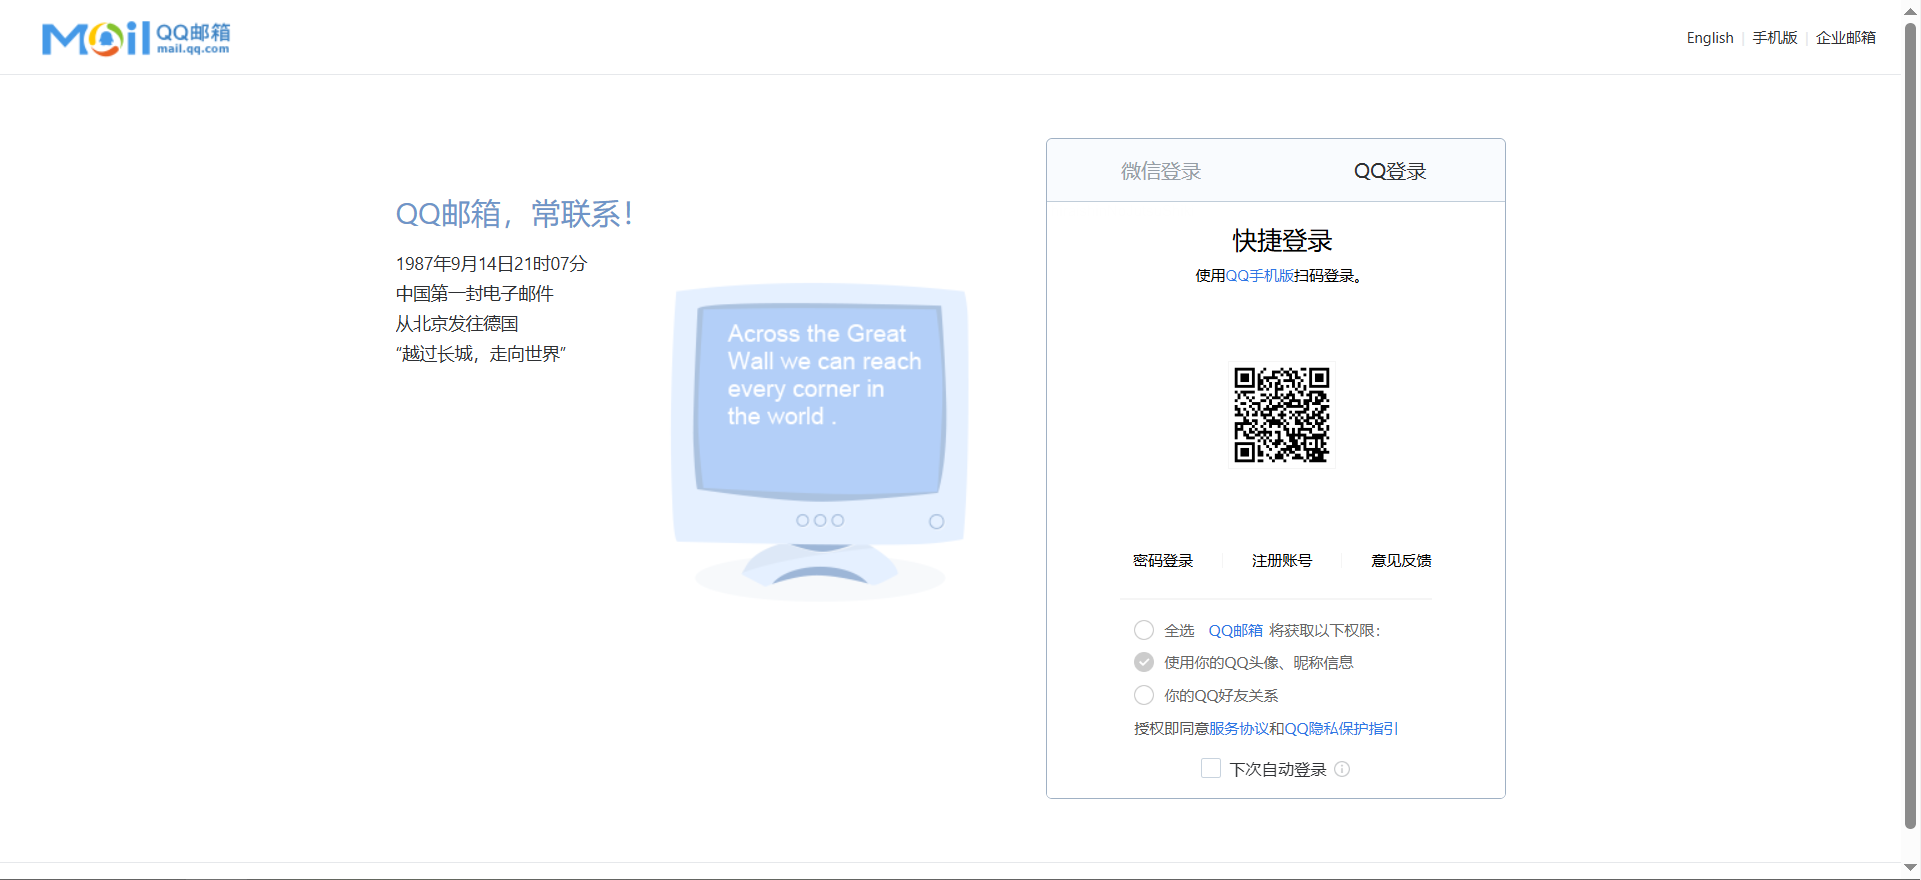1921x880 pixels.
Task: Open the QQ手机版 link
Action: (1259, 276)
